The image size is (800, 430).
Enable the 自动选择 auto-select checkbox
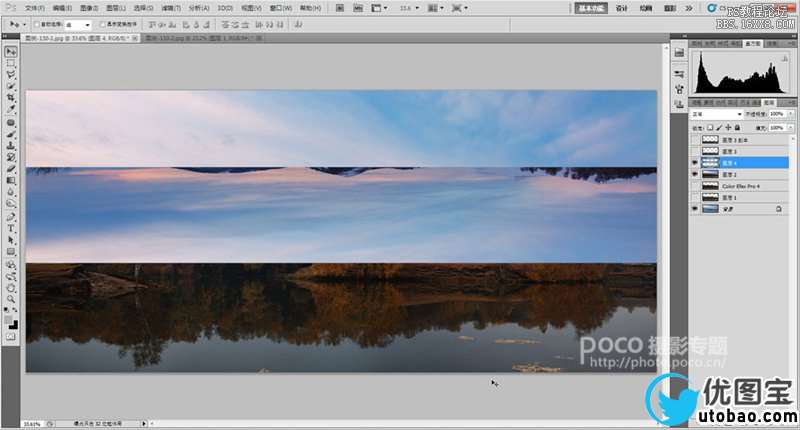tap(37, 24)
